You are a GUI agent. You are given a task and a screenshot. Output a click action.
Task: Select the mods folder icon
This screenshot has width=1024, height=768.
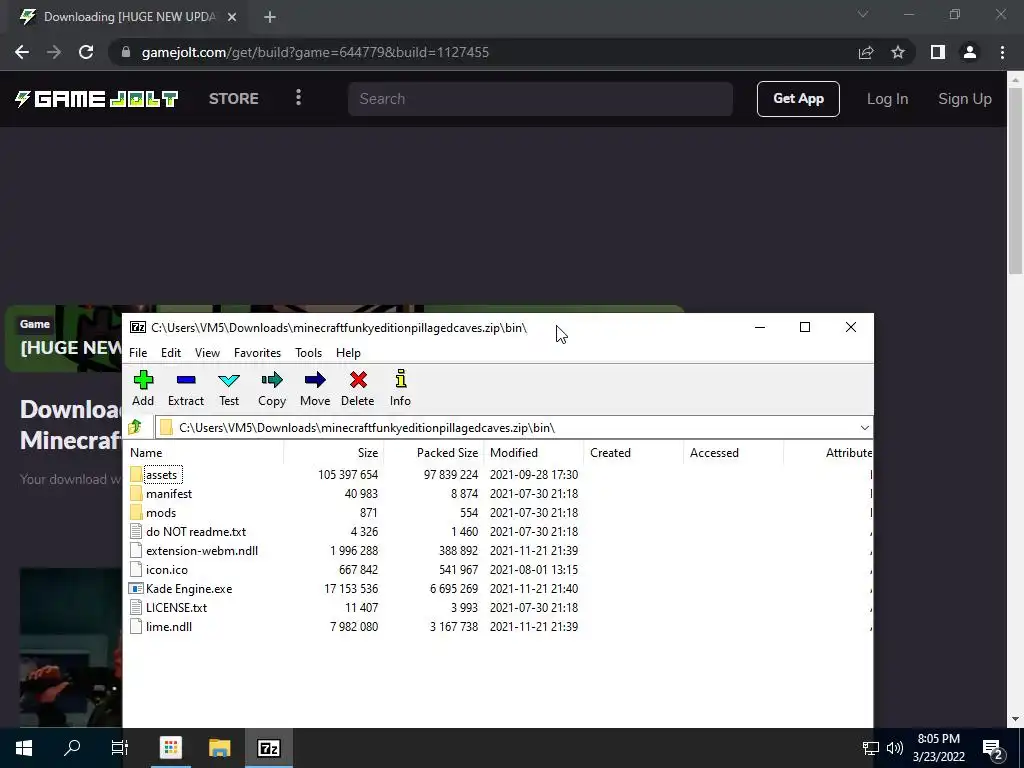coord(136,513)
